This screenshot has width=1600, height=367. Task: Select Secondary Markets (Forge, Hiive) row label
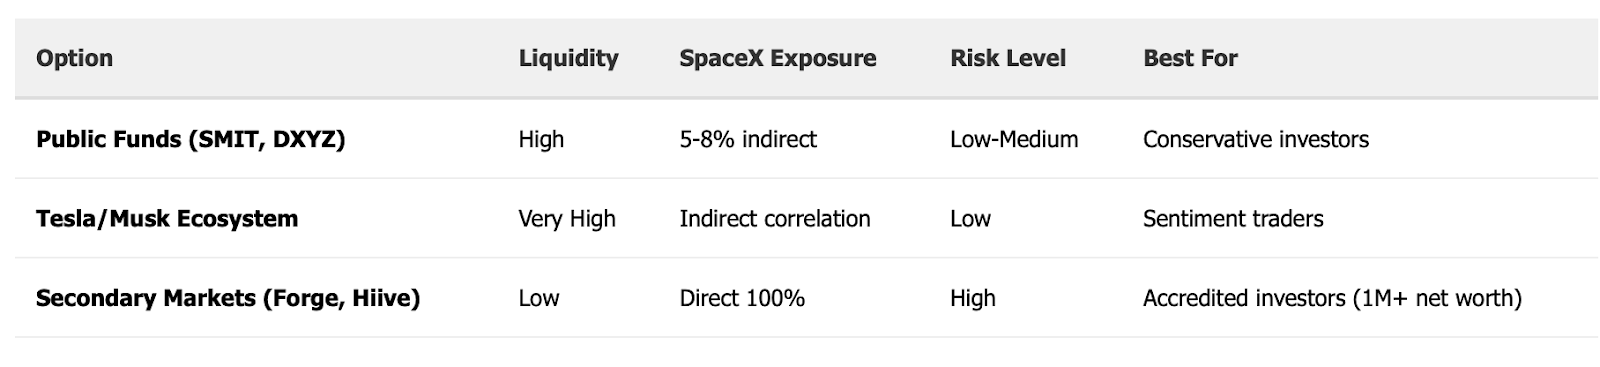(x=228, y=298)
